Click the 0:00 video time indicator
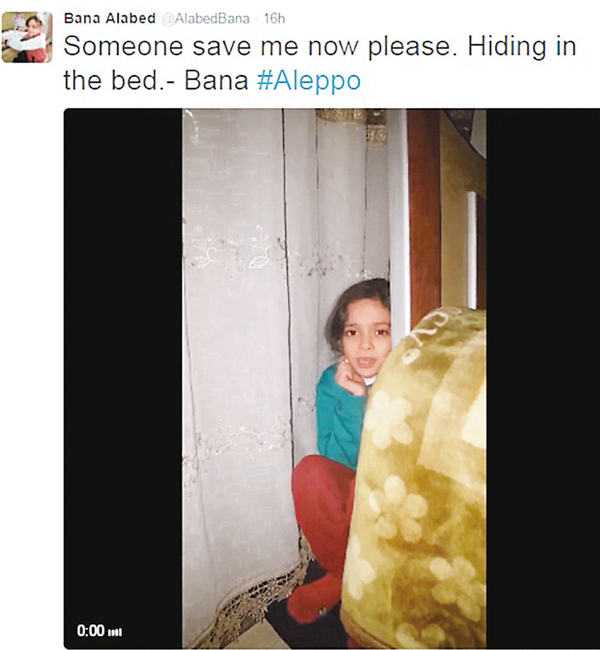This screenshot has width=600, height=650. 90,631
